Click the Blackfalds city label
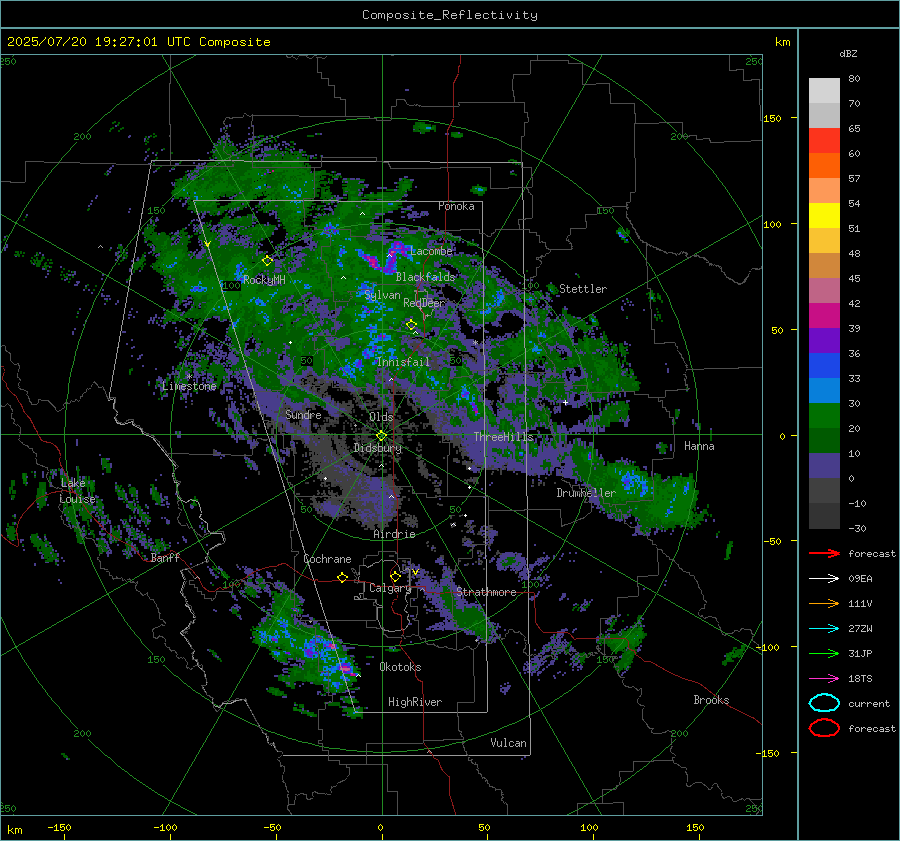This screenshot has height=841, width=900. point(425,277)
